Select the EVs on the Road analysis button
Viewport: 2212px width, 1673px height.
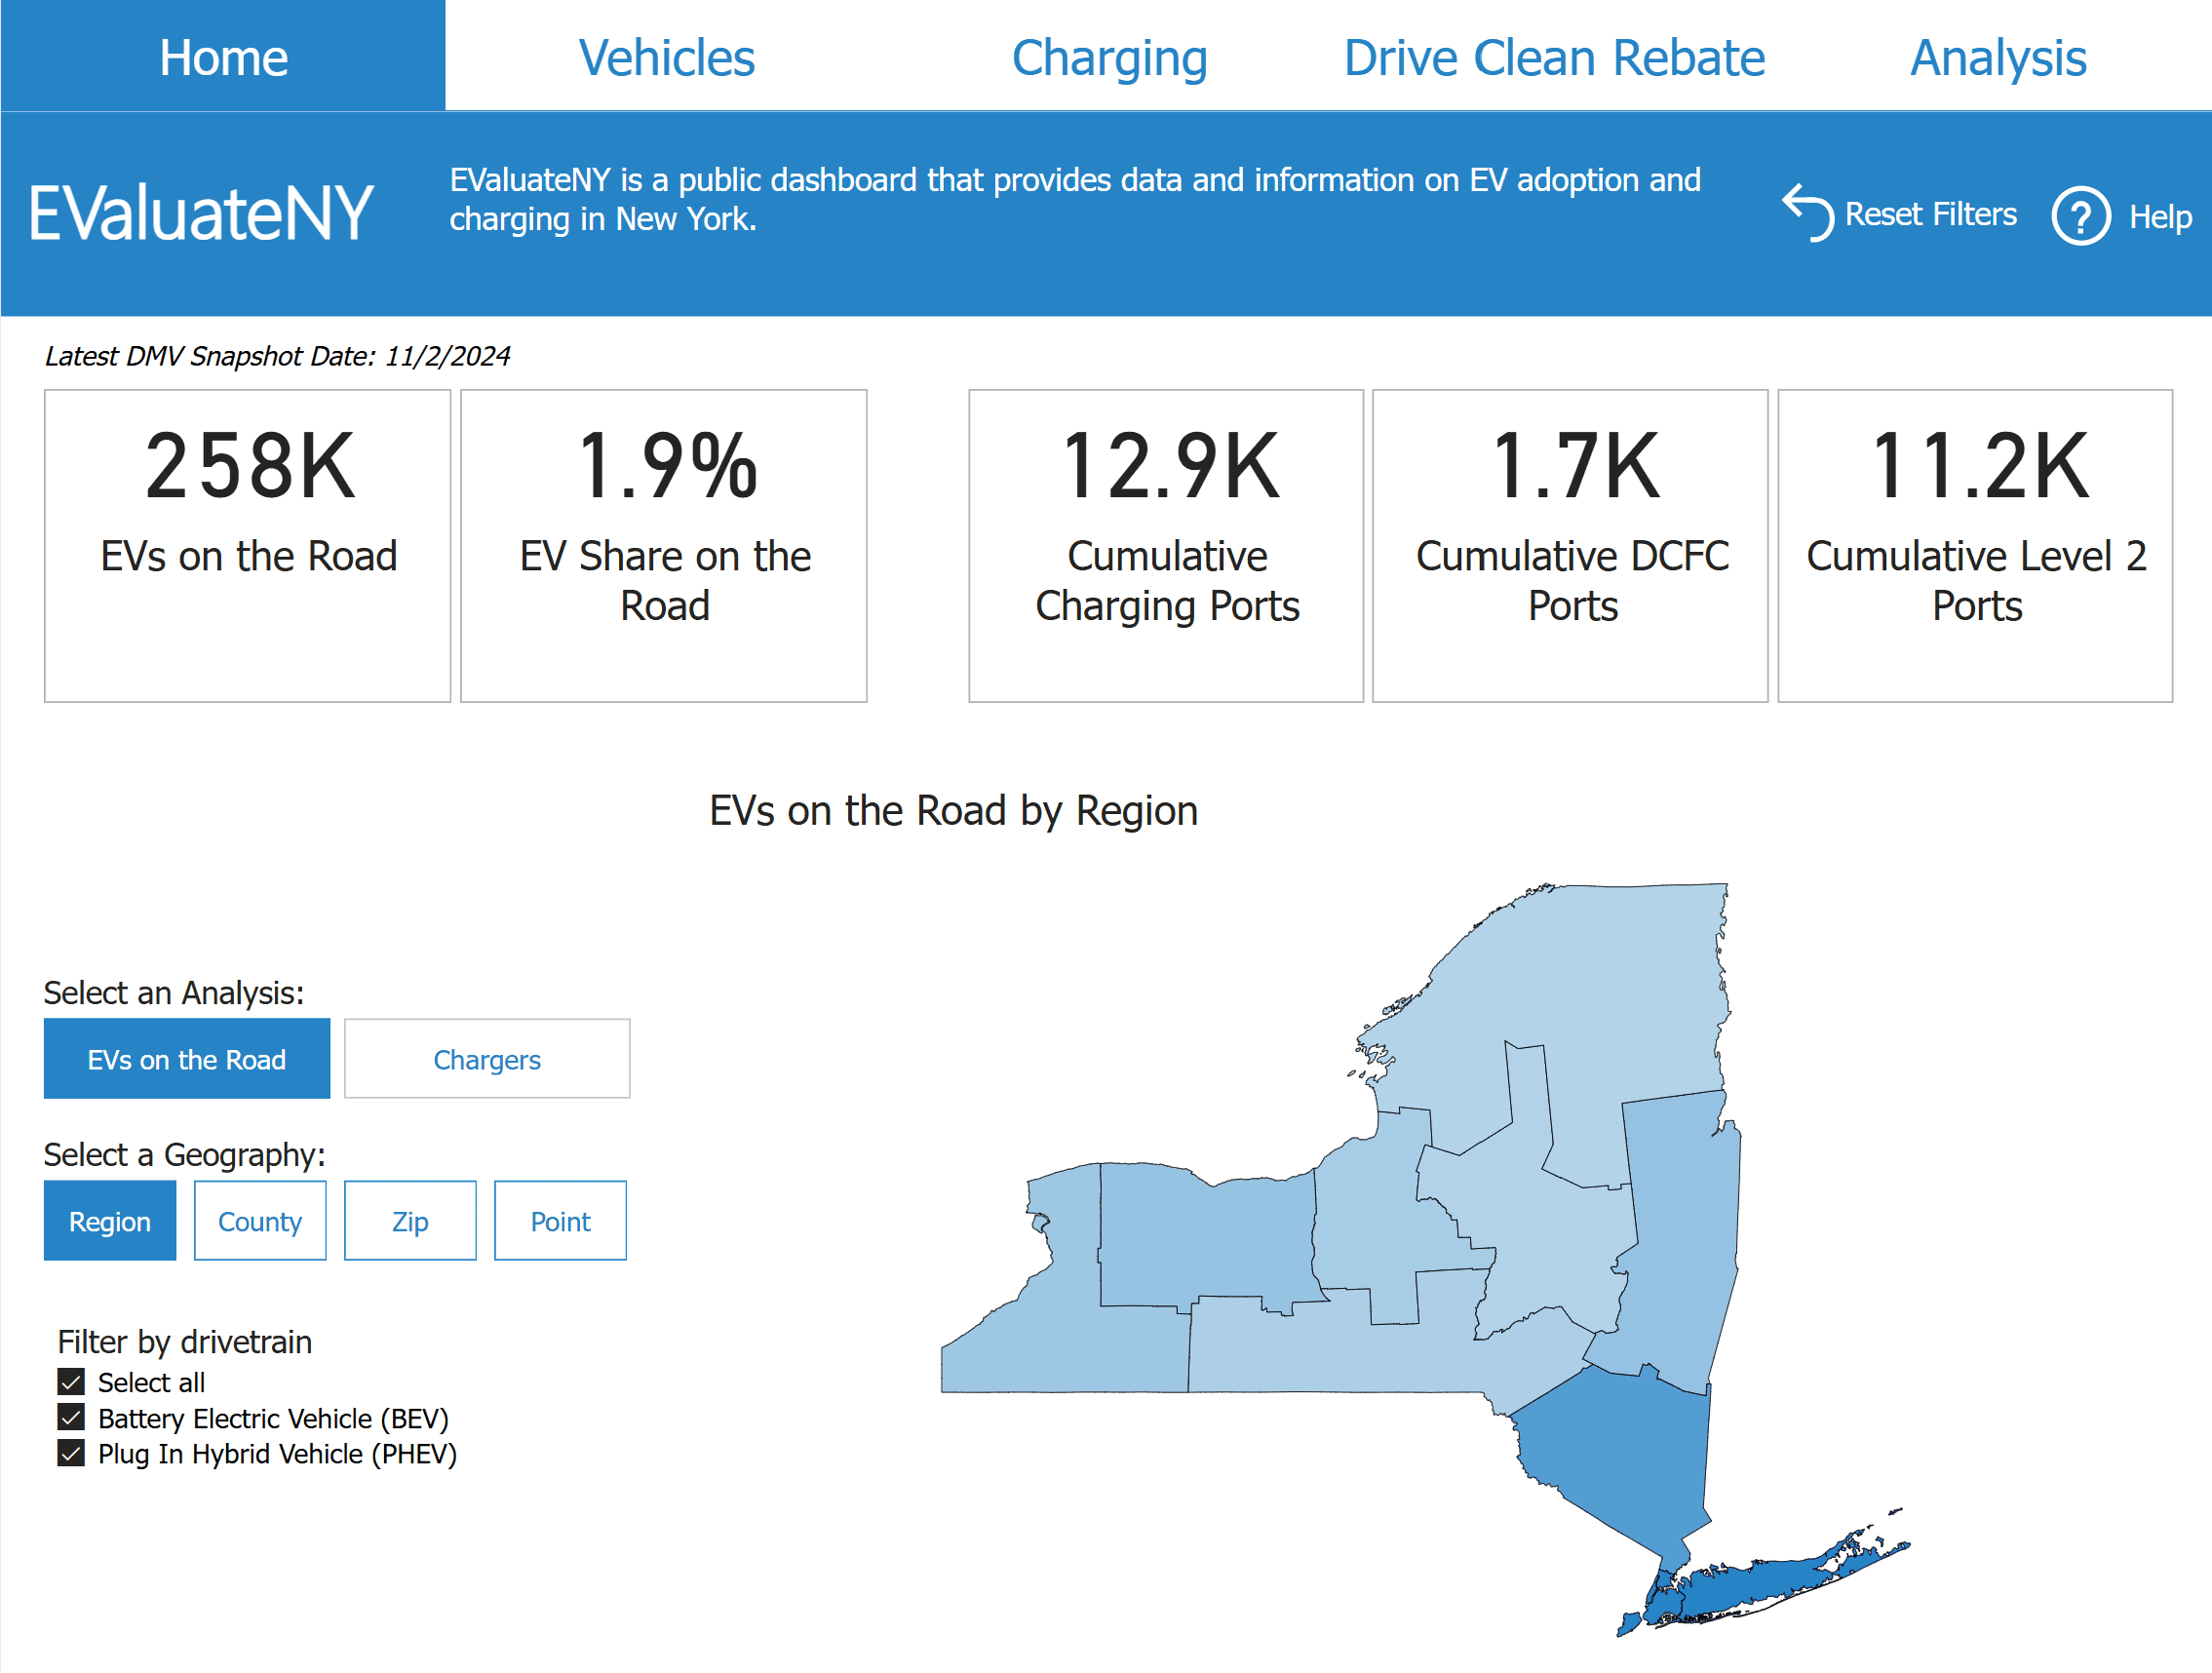pos(187,1059)
